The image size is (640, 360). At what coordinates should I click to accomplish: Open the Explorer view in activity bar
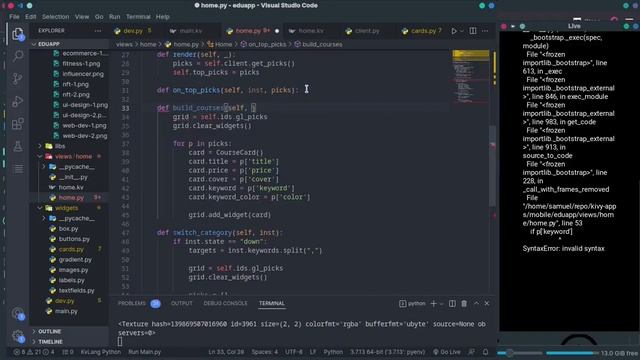[x=18, y=34]
